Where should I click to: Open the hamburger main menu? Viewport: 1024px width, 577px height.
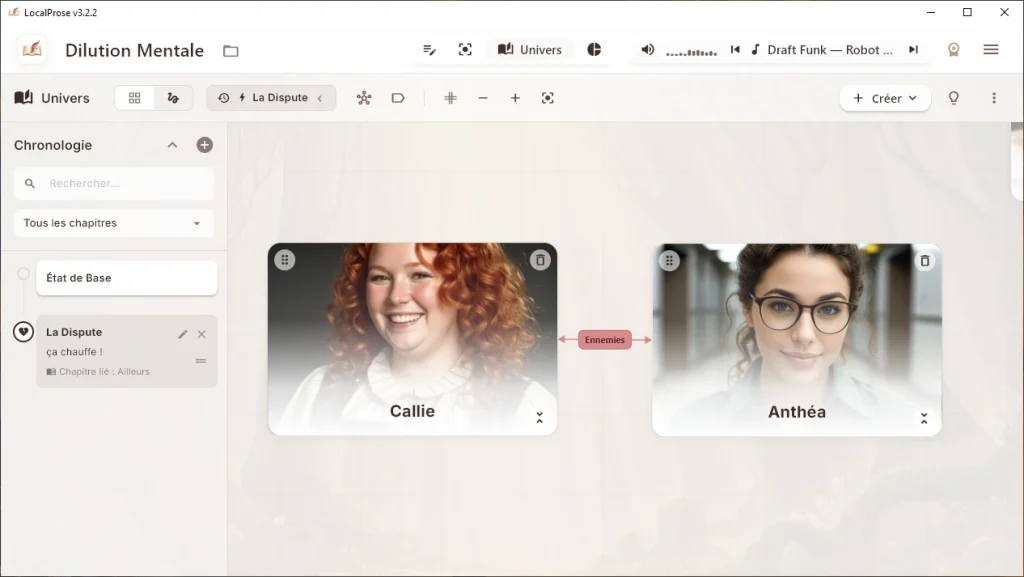pyautogui.click(x=991, y=50)
